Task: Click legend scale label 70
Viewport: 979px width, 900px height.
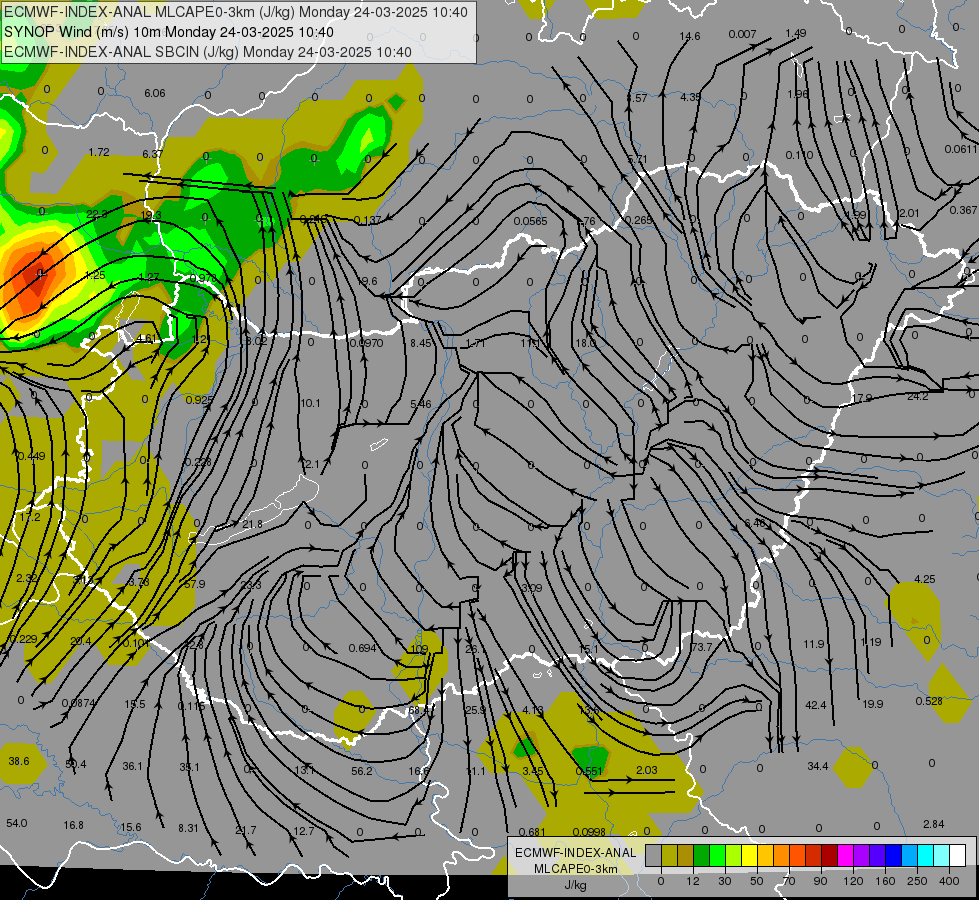Action: (789, 881)
